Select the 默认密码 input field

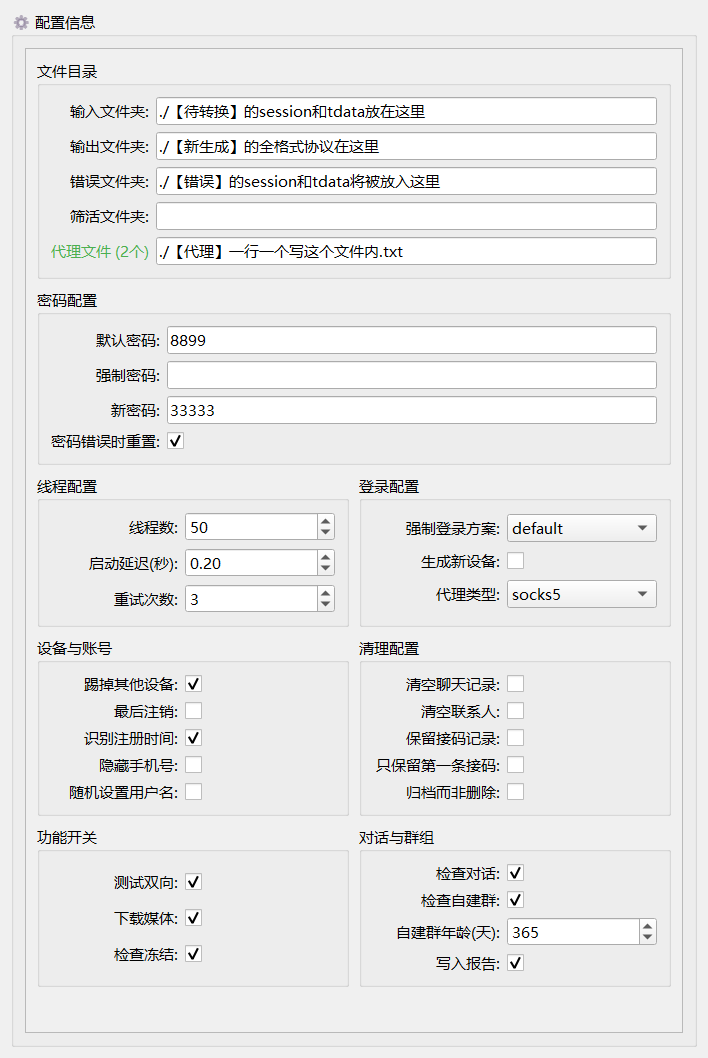pos(411,340)
